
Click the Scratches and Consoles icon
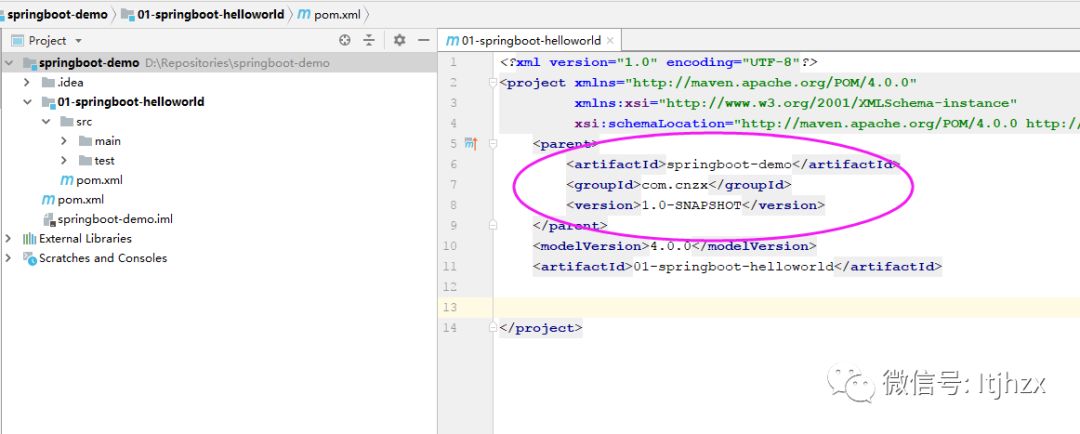pos(30,258)
